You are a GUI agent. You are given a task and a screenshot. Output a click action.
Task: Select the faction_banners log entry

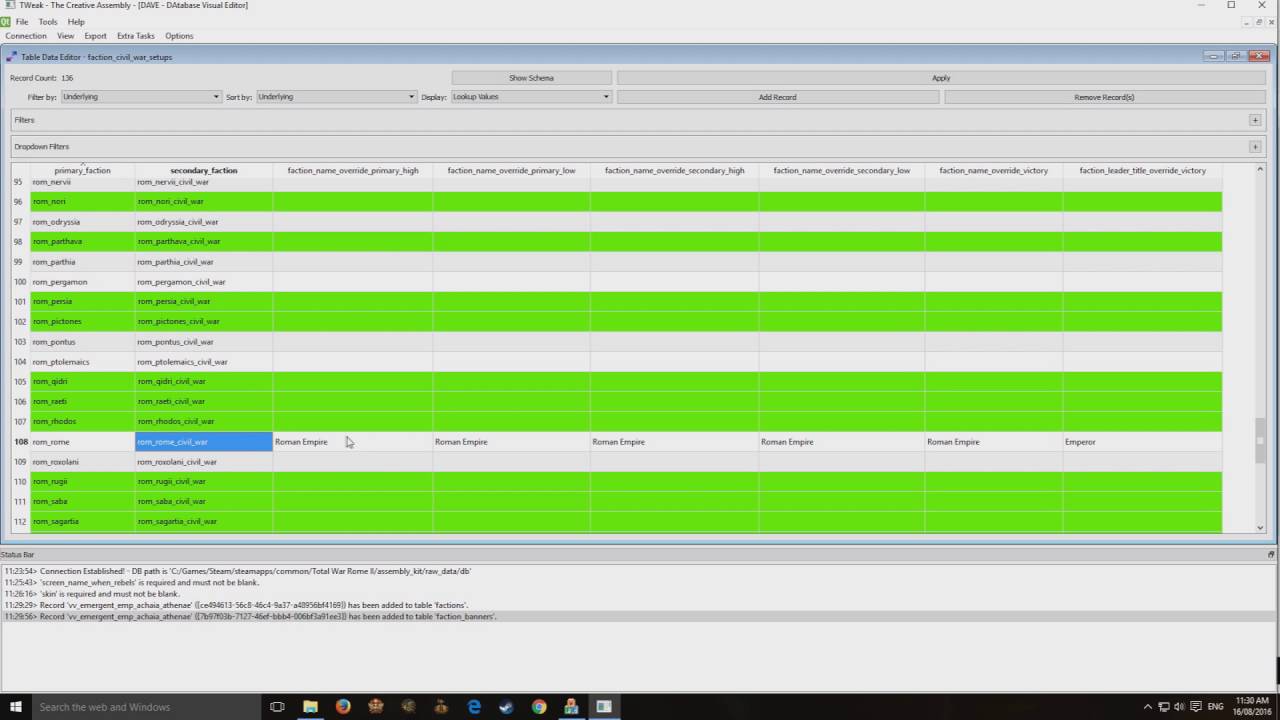point(250,617)
